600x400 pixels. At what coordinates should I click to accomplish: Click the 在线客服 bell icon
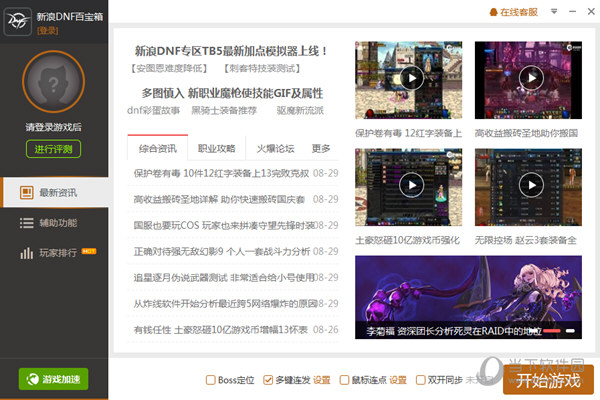coord(493,12)
